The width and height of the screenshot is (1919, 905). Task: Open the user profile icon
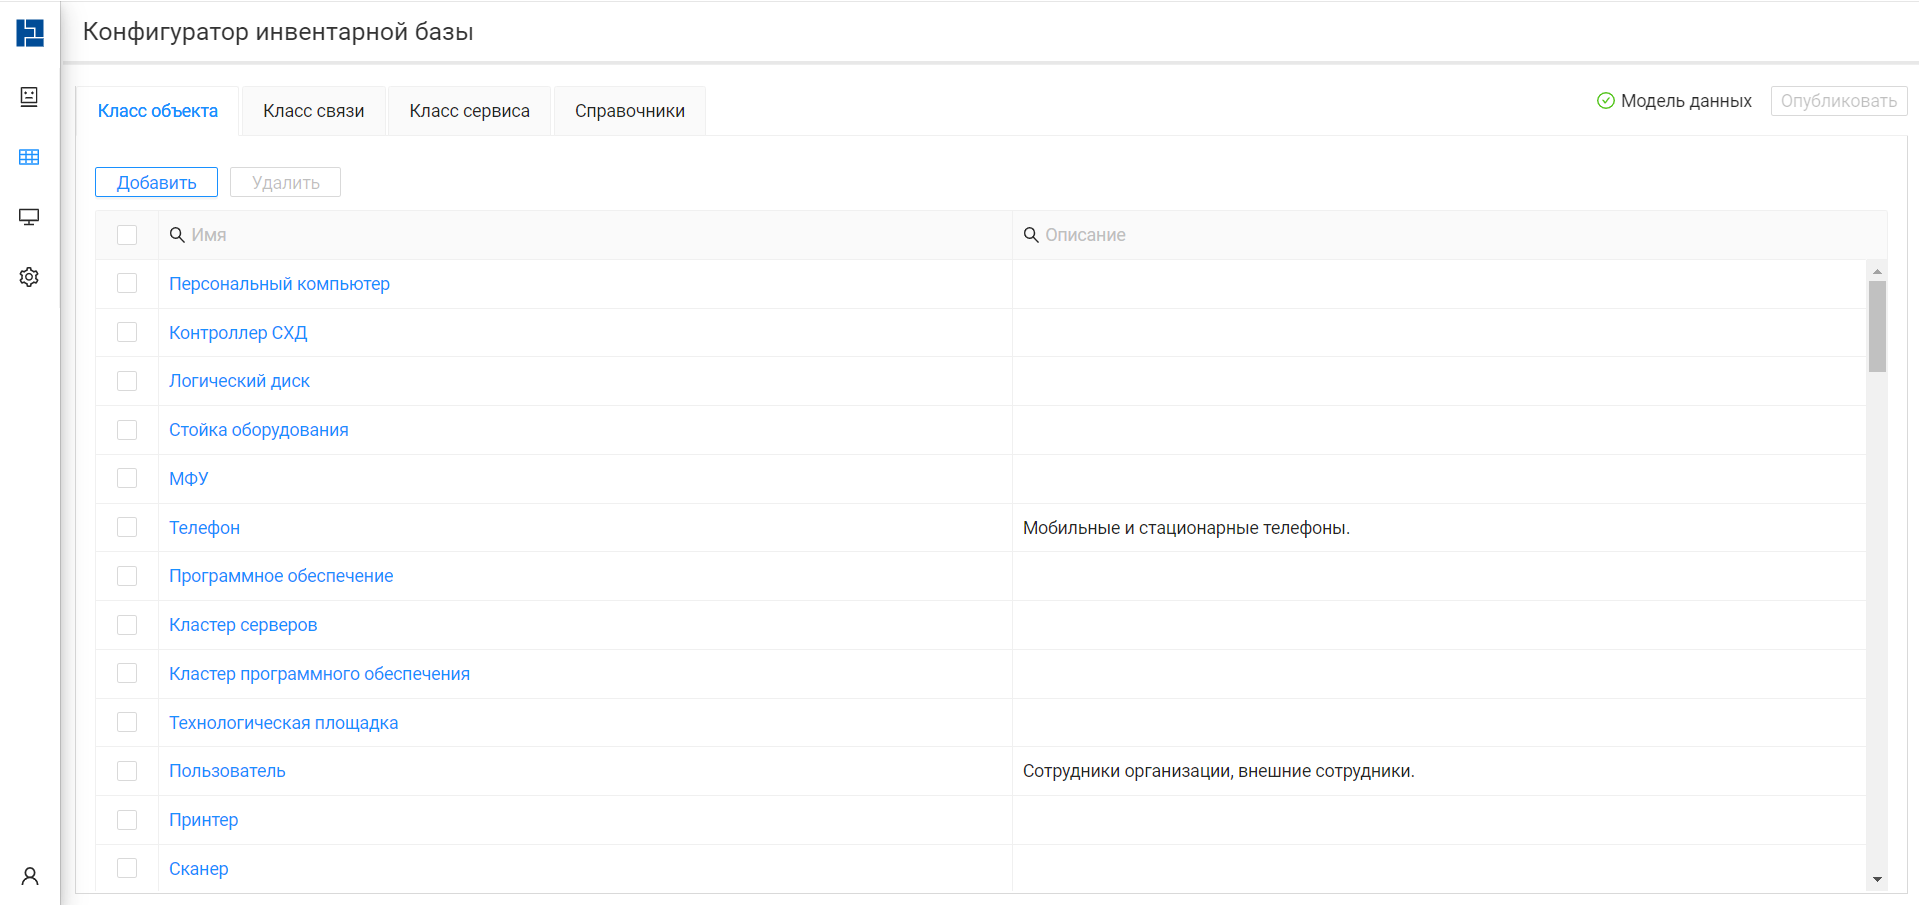pyautogui.click(x=30, y=876)
